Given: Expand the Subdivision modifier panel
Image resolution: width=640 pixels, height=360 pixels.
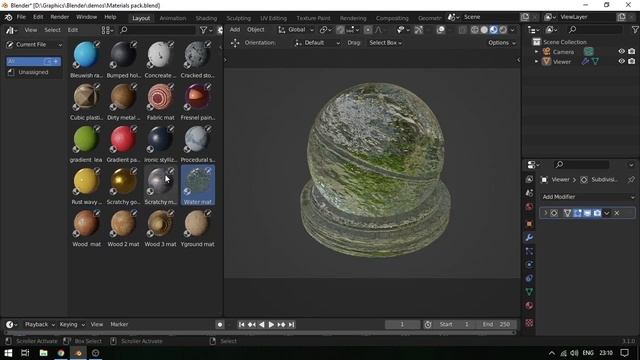Looking at the screenshot, I should 546,213.
